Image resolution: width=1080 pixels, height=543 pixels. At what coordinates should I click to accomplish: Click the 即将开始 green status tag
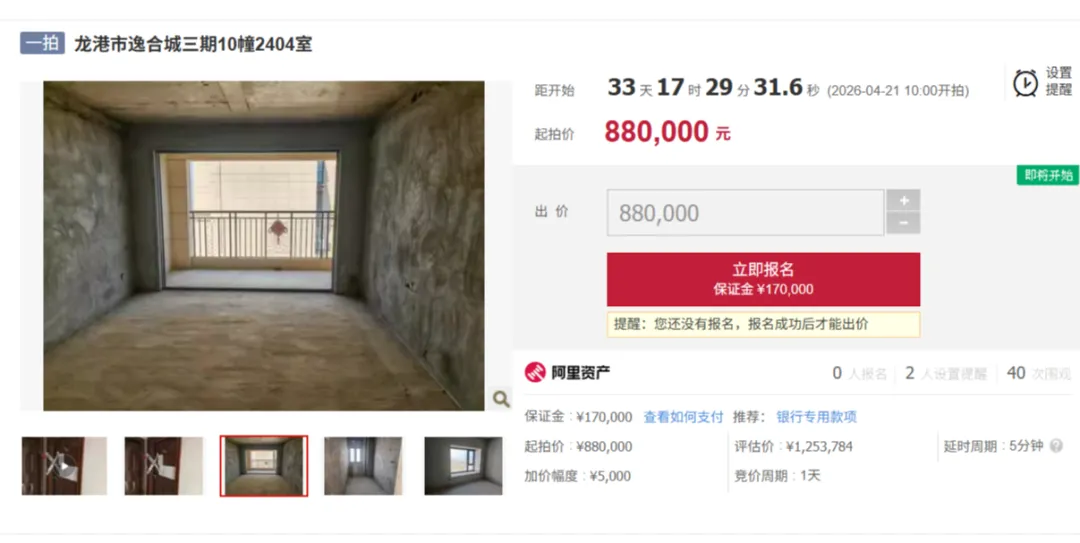click(1048, 175)
